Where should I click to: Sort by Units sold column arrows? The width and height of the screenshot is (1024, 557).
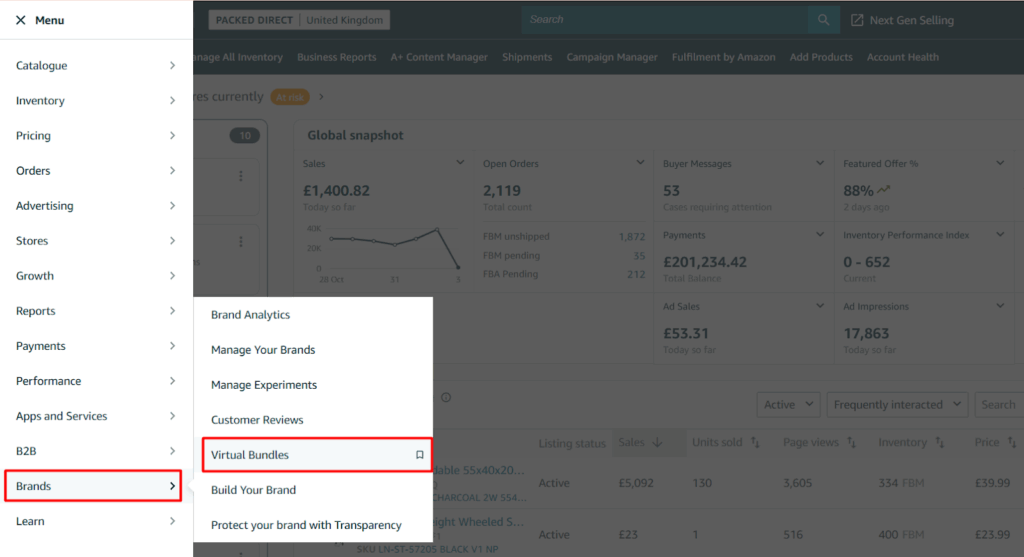[x=755, y=443]
